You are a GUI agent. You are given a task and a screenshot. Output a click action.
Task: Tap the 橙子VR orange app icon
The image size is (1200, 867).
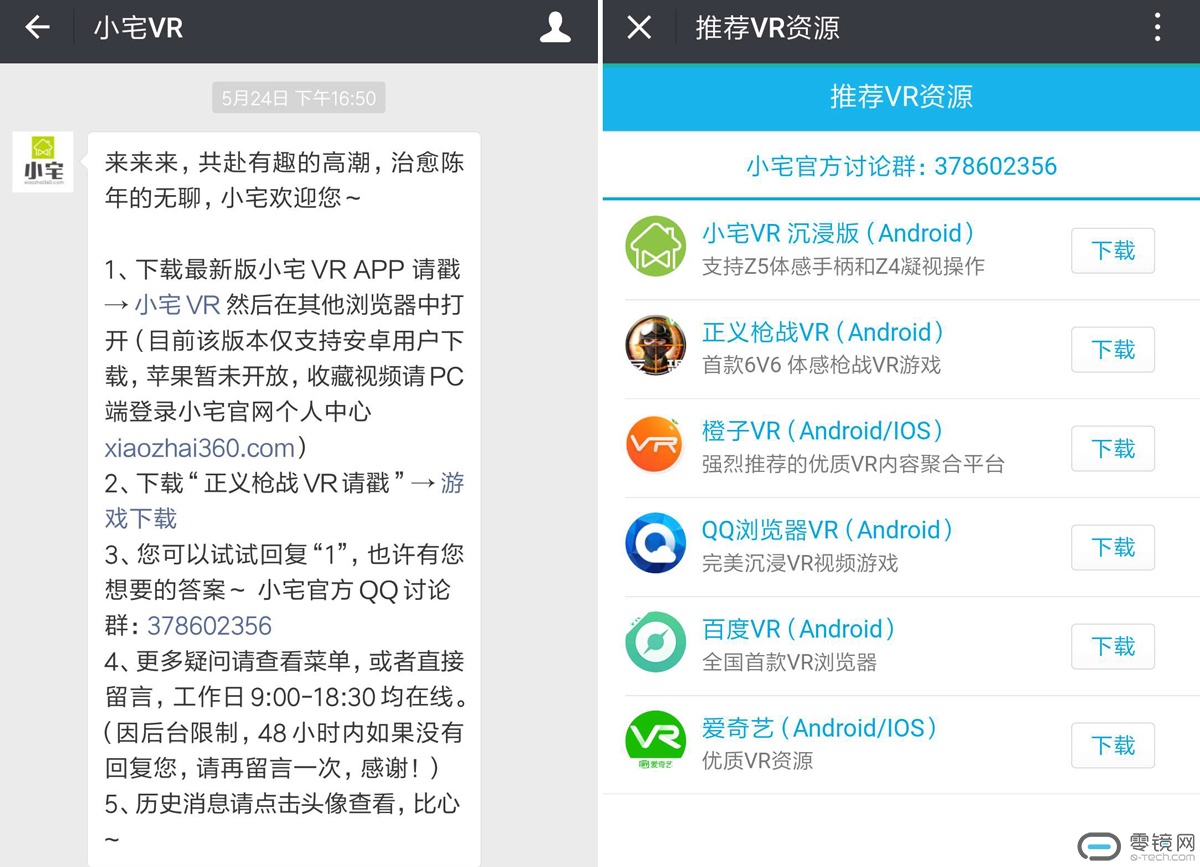coord(656,446)
